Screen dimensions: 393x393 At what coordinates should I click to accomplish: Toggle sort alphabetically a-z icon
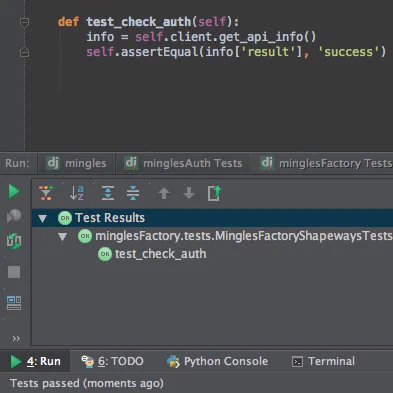pos(76,193)
